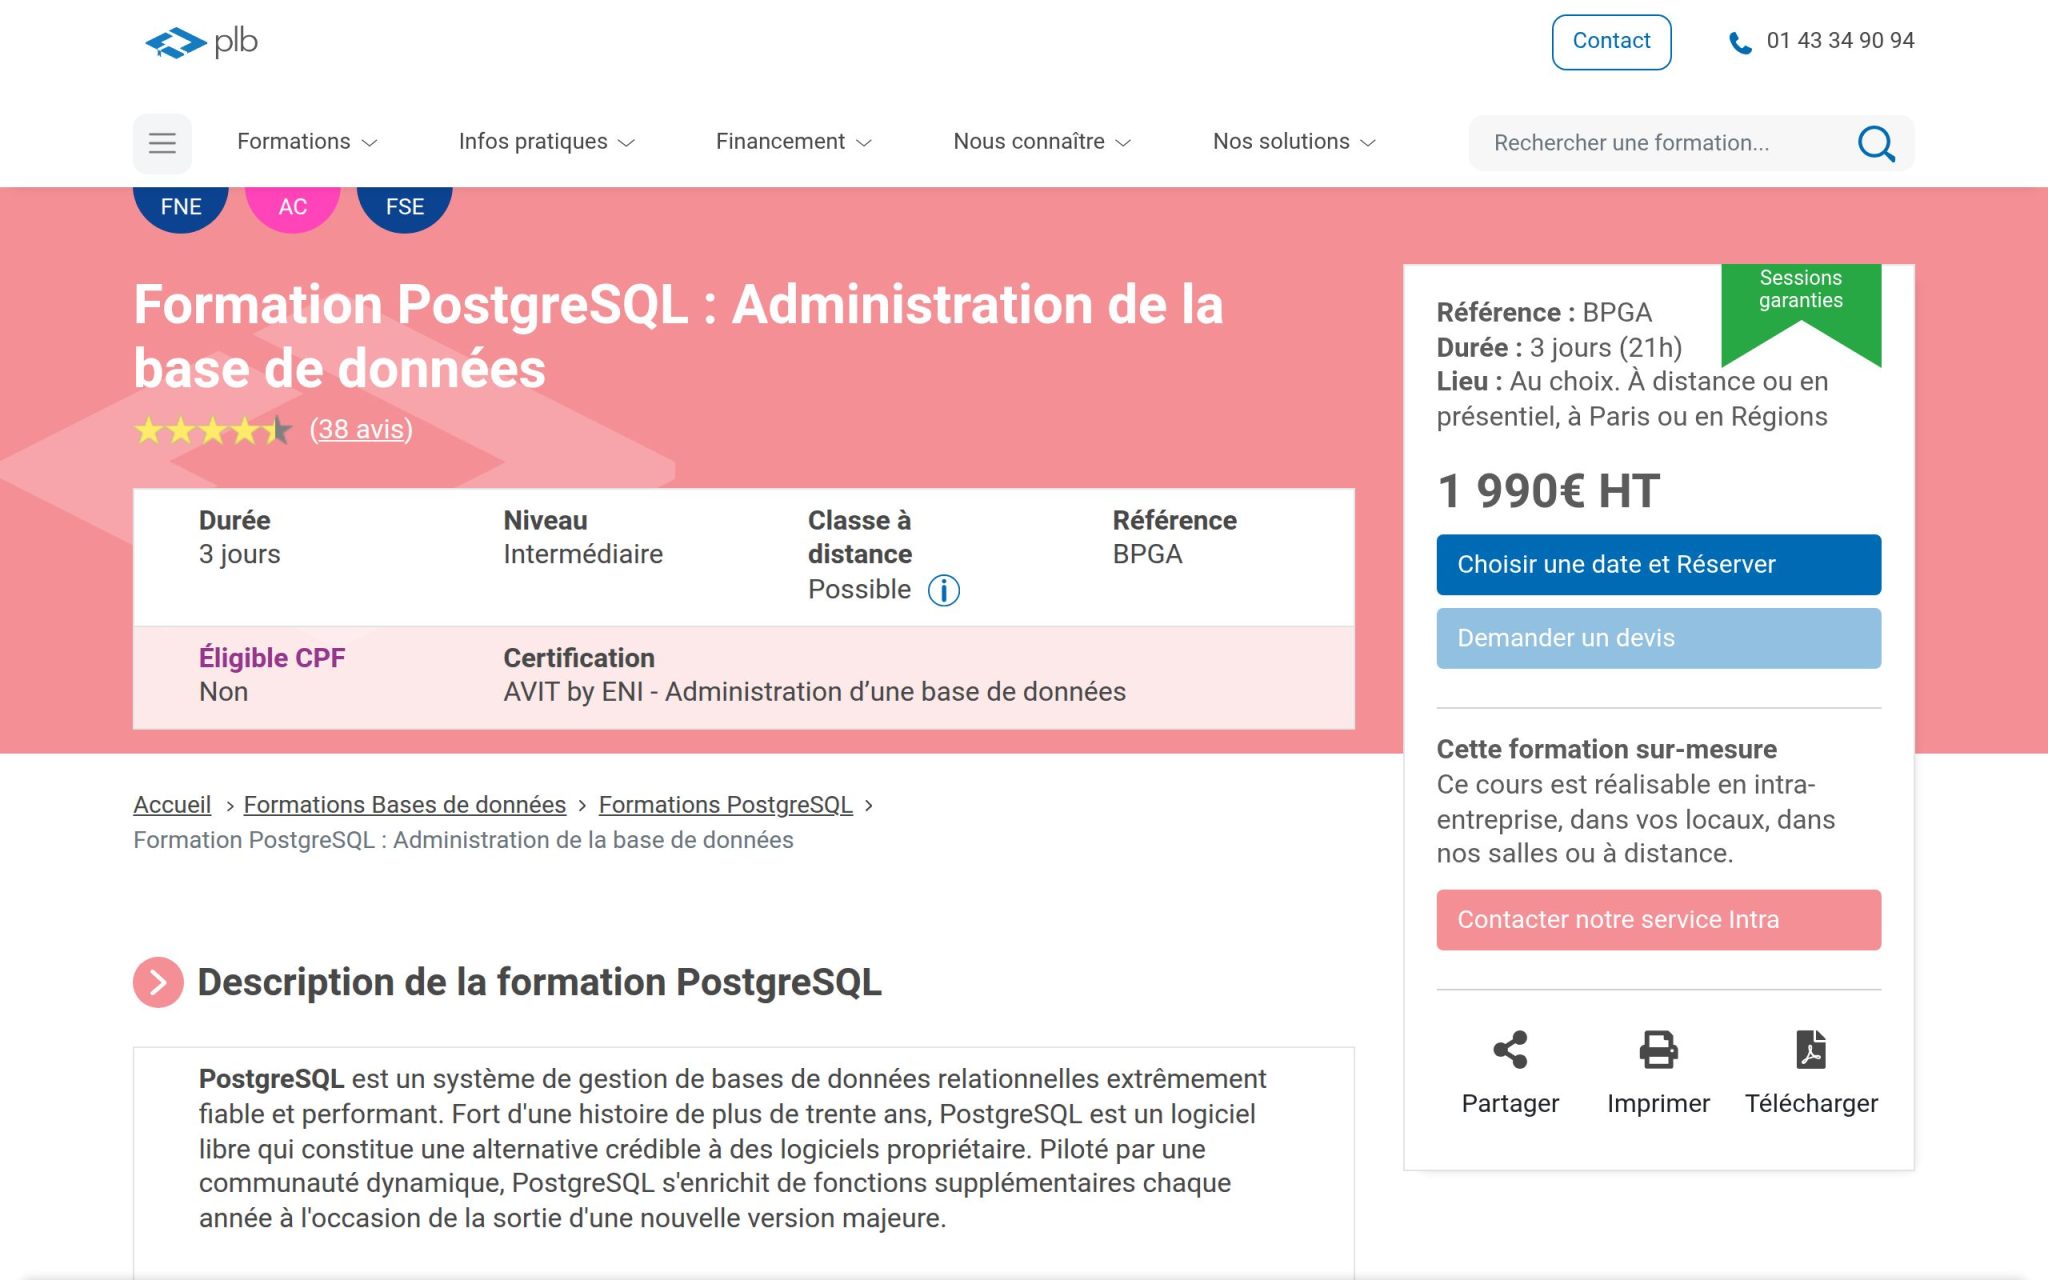
Task: Click the Classe à distance info icon
Action: (943, 590)
